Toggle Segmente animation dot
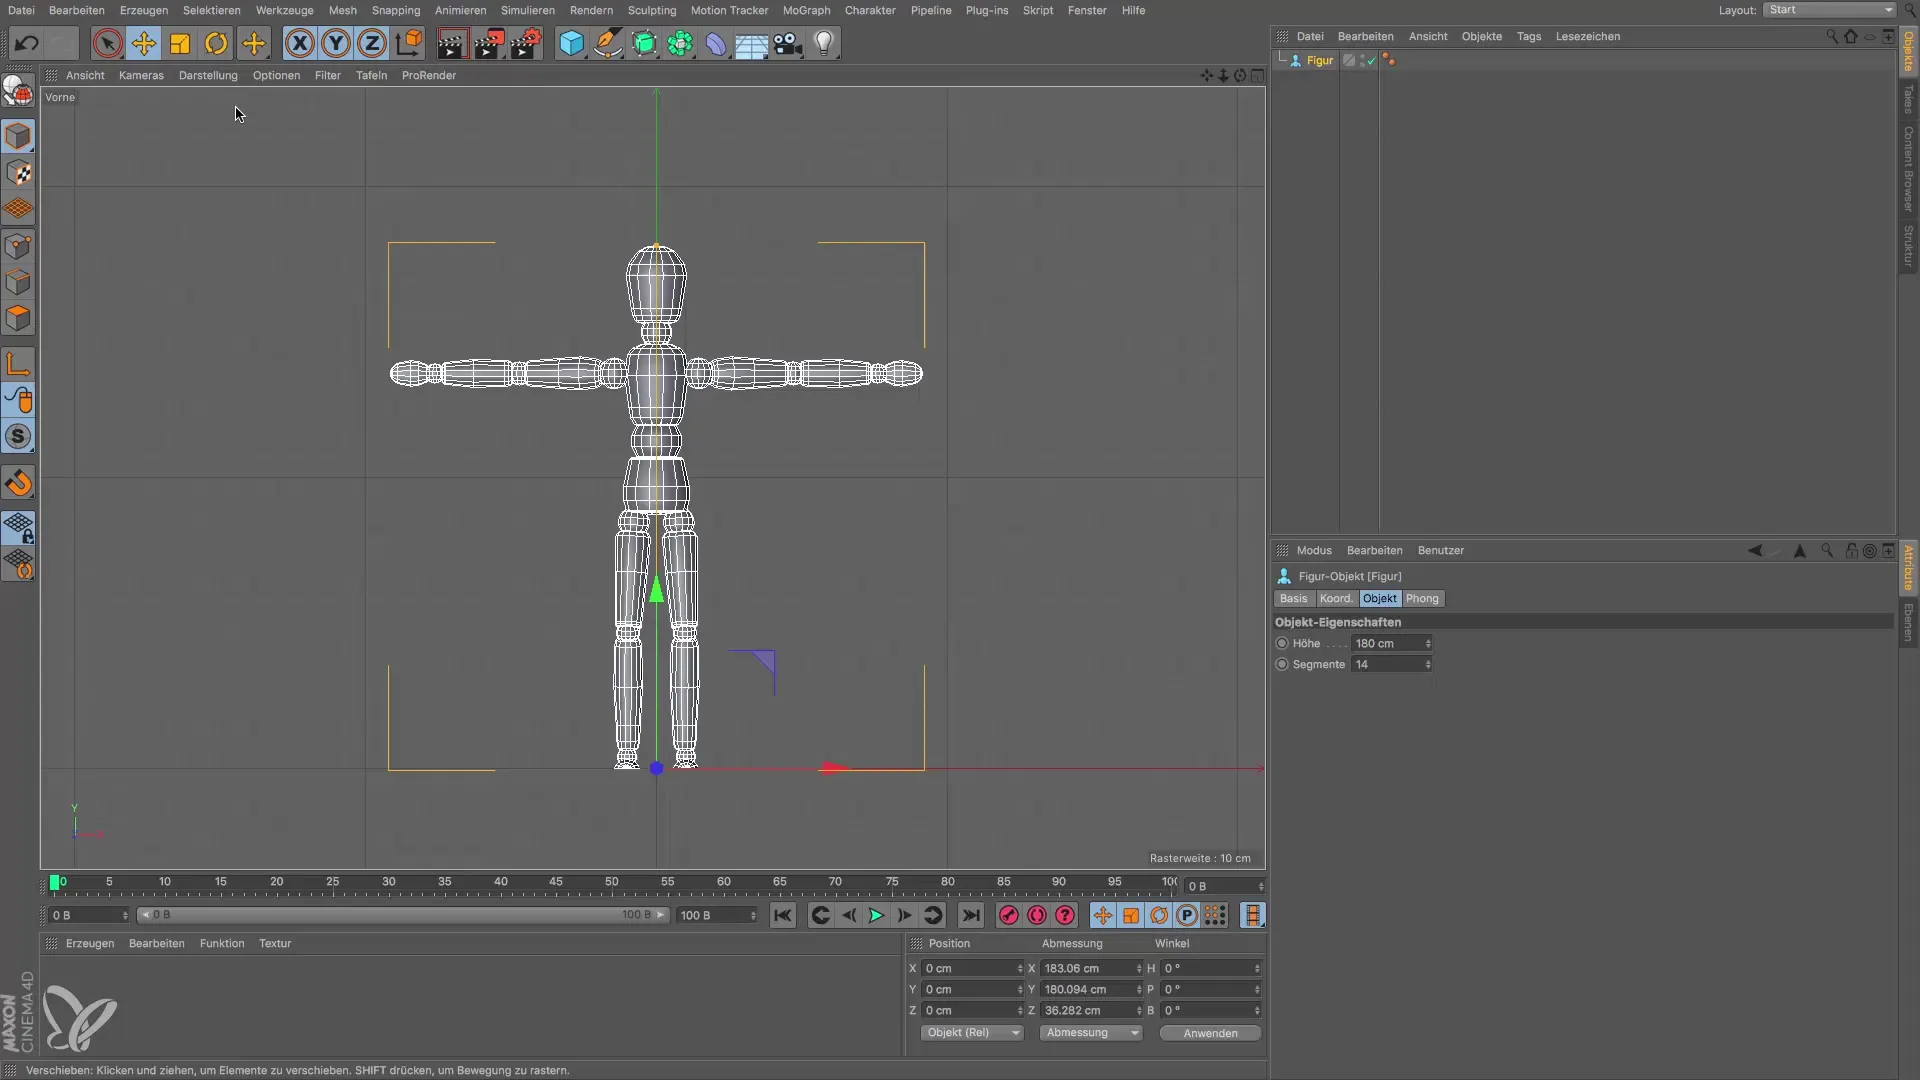Screen dimensions: 1920x1080 (x=1282, y=665)
